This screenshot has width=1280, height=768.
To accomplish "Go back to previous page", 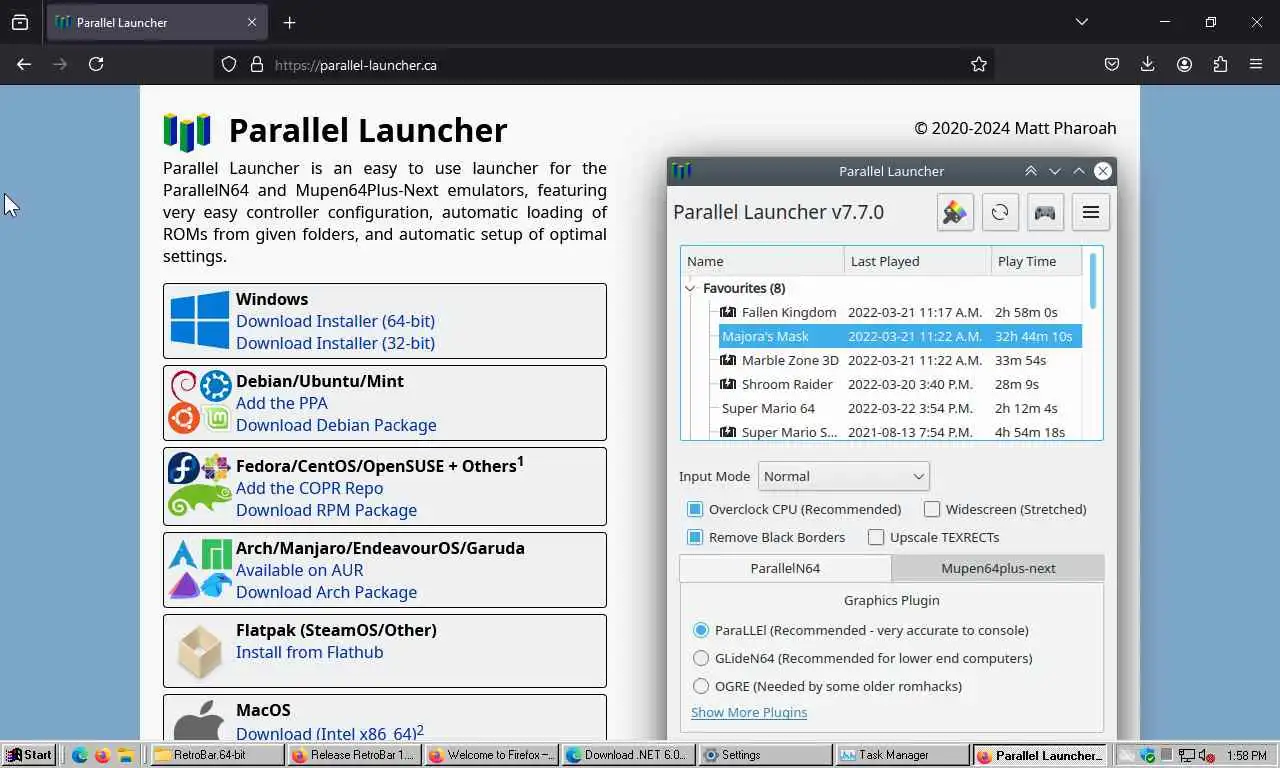I will tap(24, 64).
